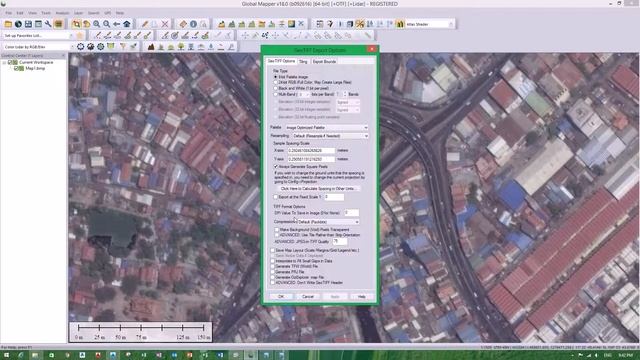
Task: Click the funnel filter Lidar icon
Action: (123, 47)
